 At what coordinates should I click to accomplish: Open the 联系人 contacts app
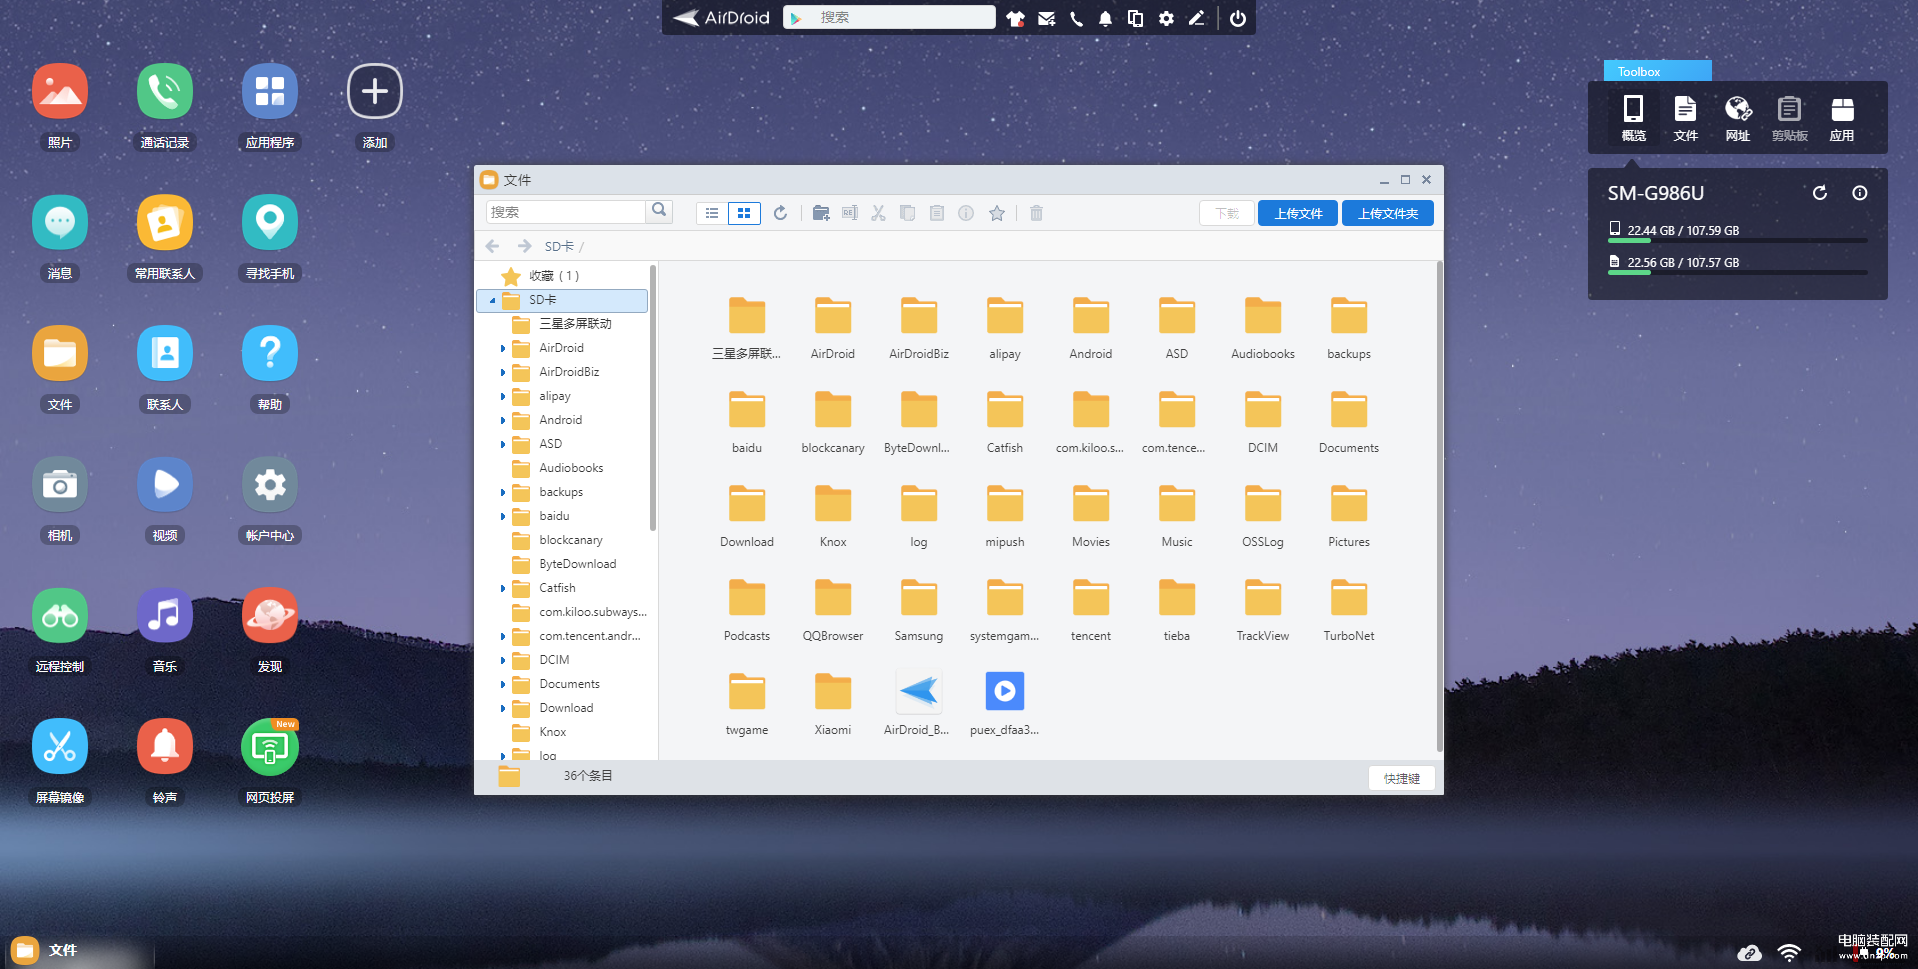click(165, 353)
